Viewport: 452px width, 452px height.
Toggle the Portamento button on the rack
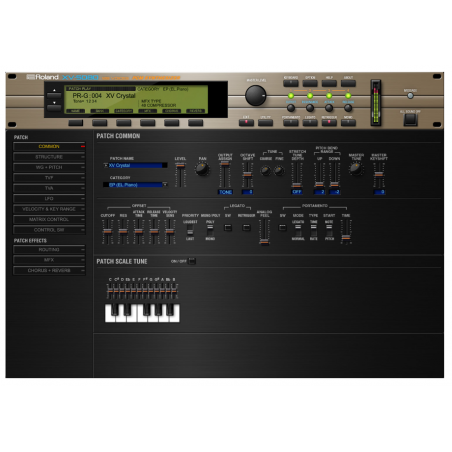coord(291,123)
